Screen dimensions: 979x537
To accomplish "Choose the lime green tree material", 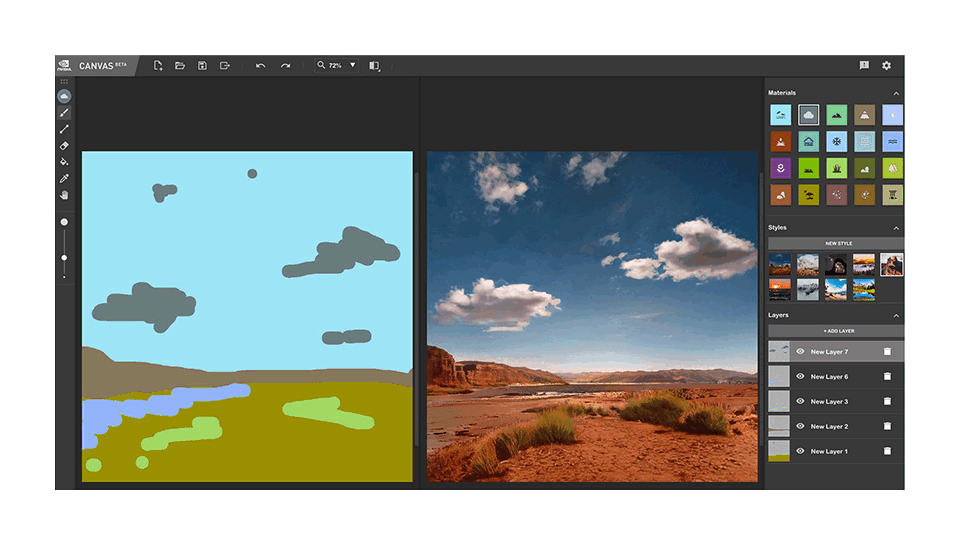I will click(x=893, y=169).
